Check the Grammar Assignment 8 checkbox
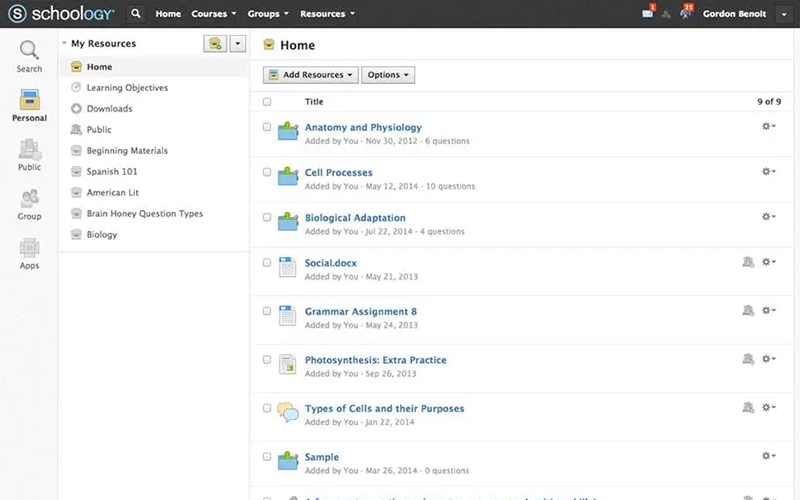The width and height of the screenshot is (800, 500). point(267,311)
